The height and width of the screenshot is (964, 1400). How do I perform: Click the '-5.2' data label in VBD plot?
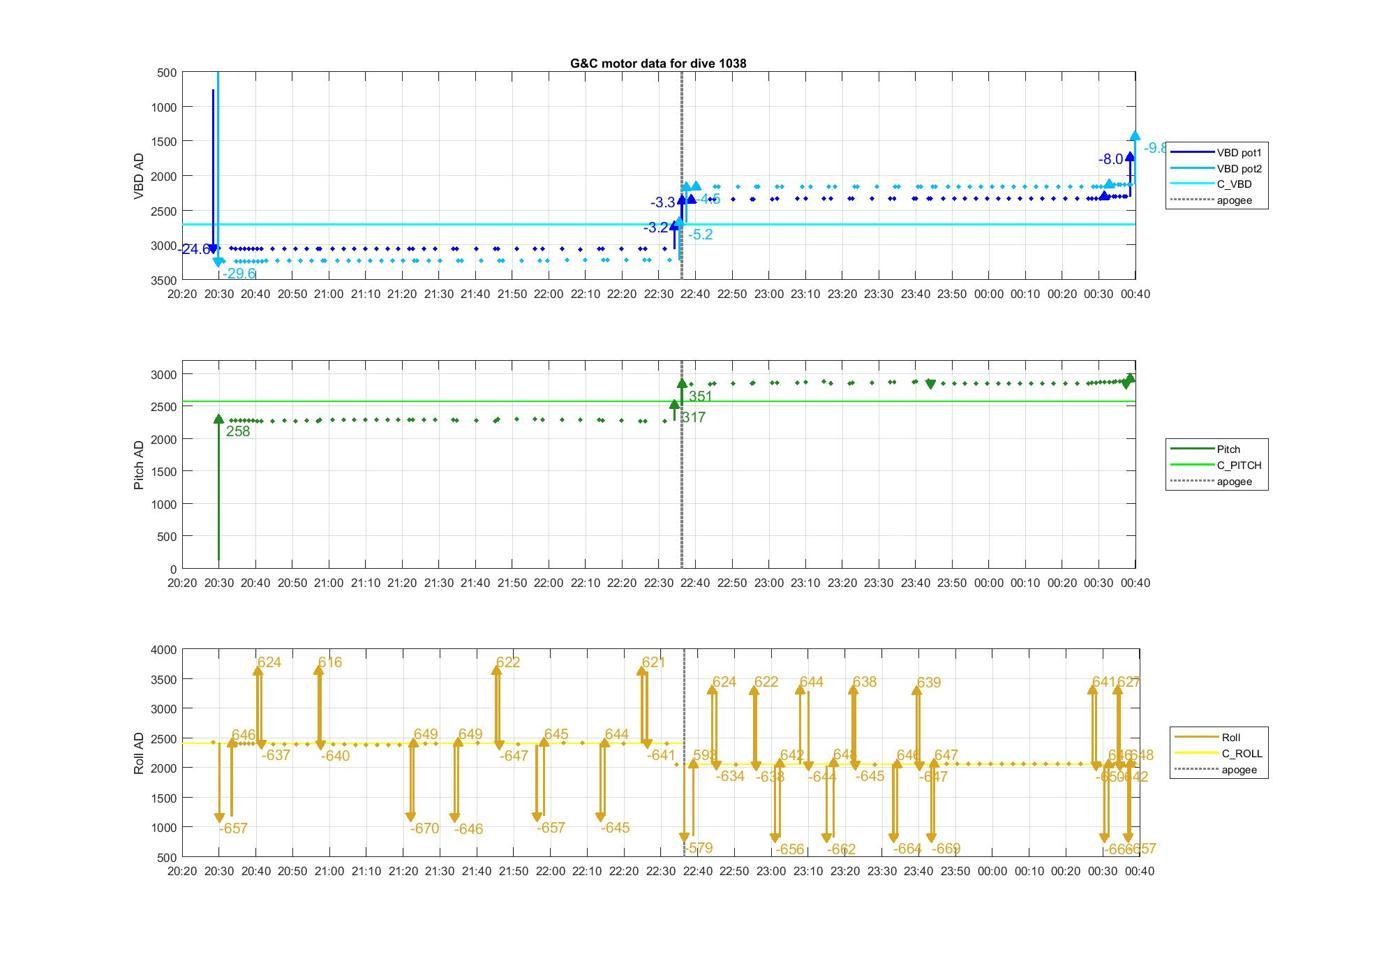700,234
